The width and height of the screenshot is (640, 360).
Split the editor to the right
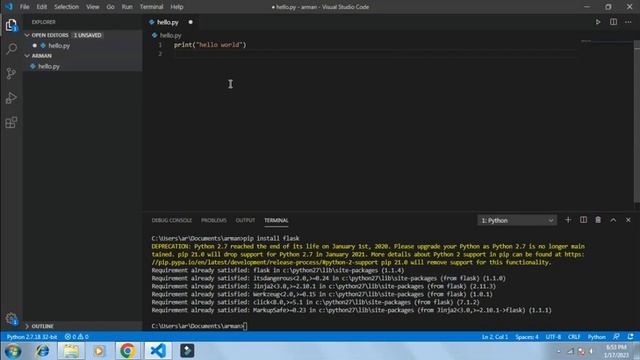pos(613,22)
